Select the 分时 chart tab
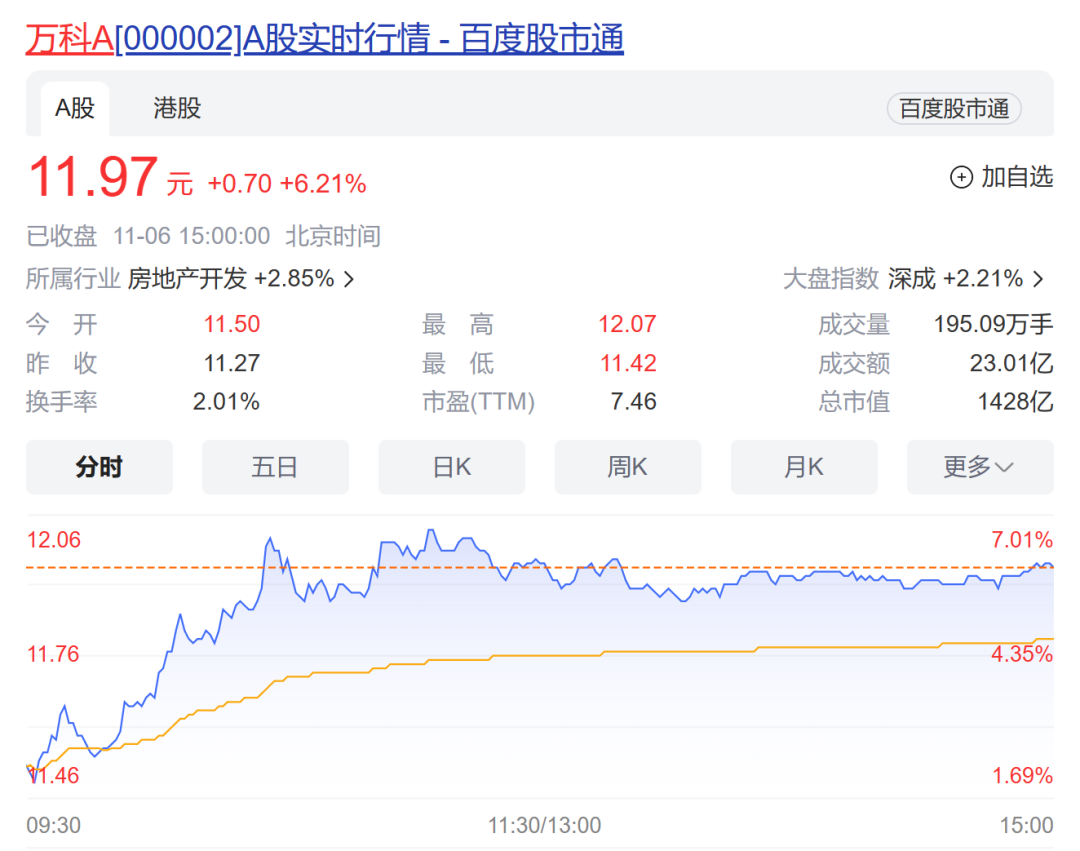 [99, 467]
